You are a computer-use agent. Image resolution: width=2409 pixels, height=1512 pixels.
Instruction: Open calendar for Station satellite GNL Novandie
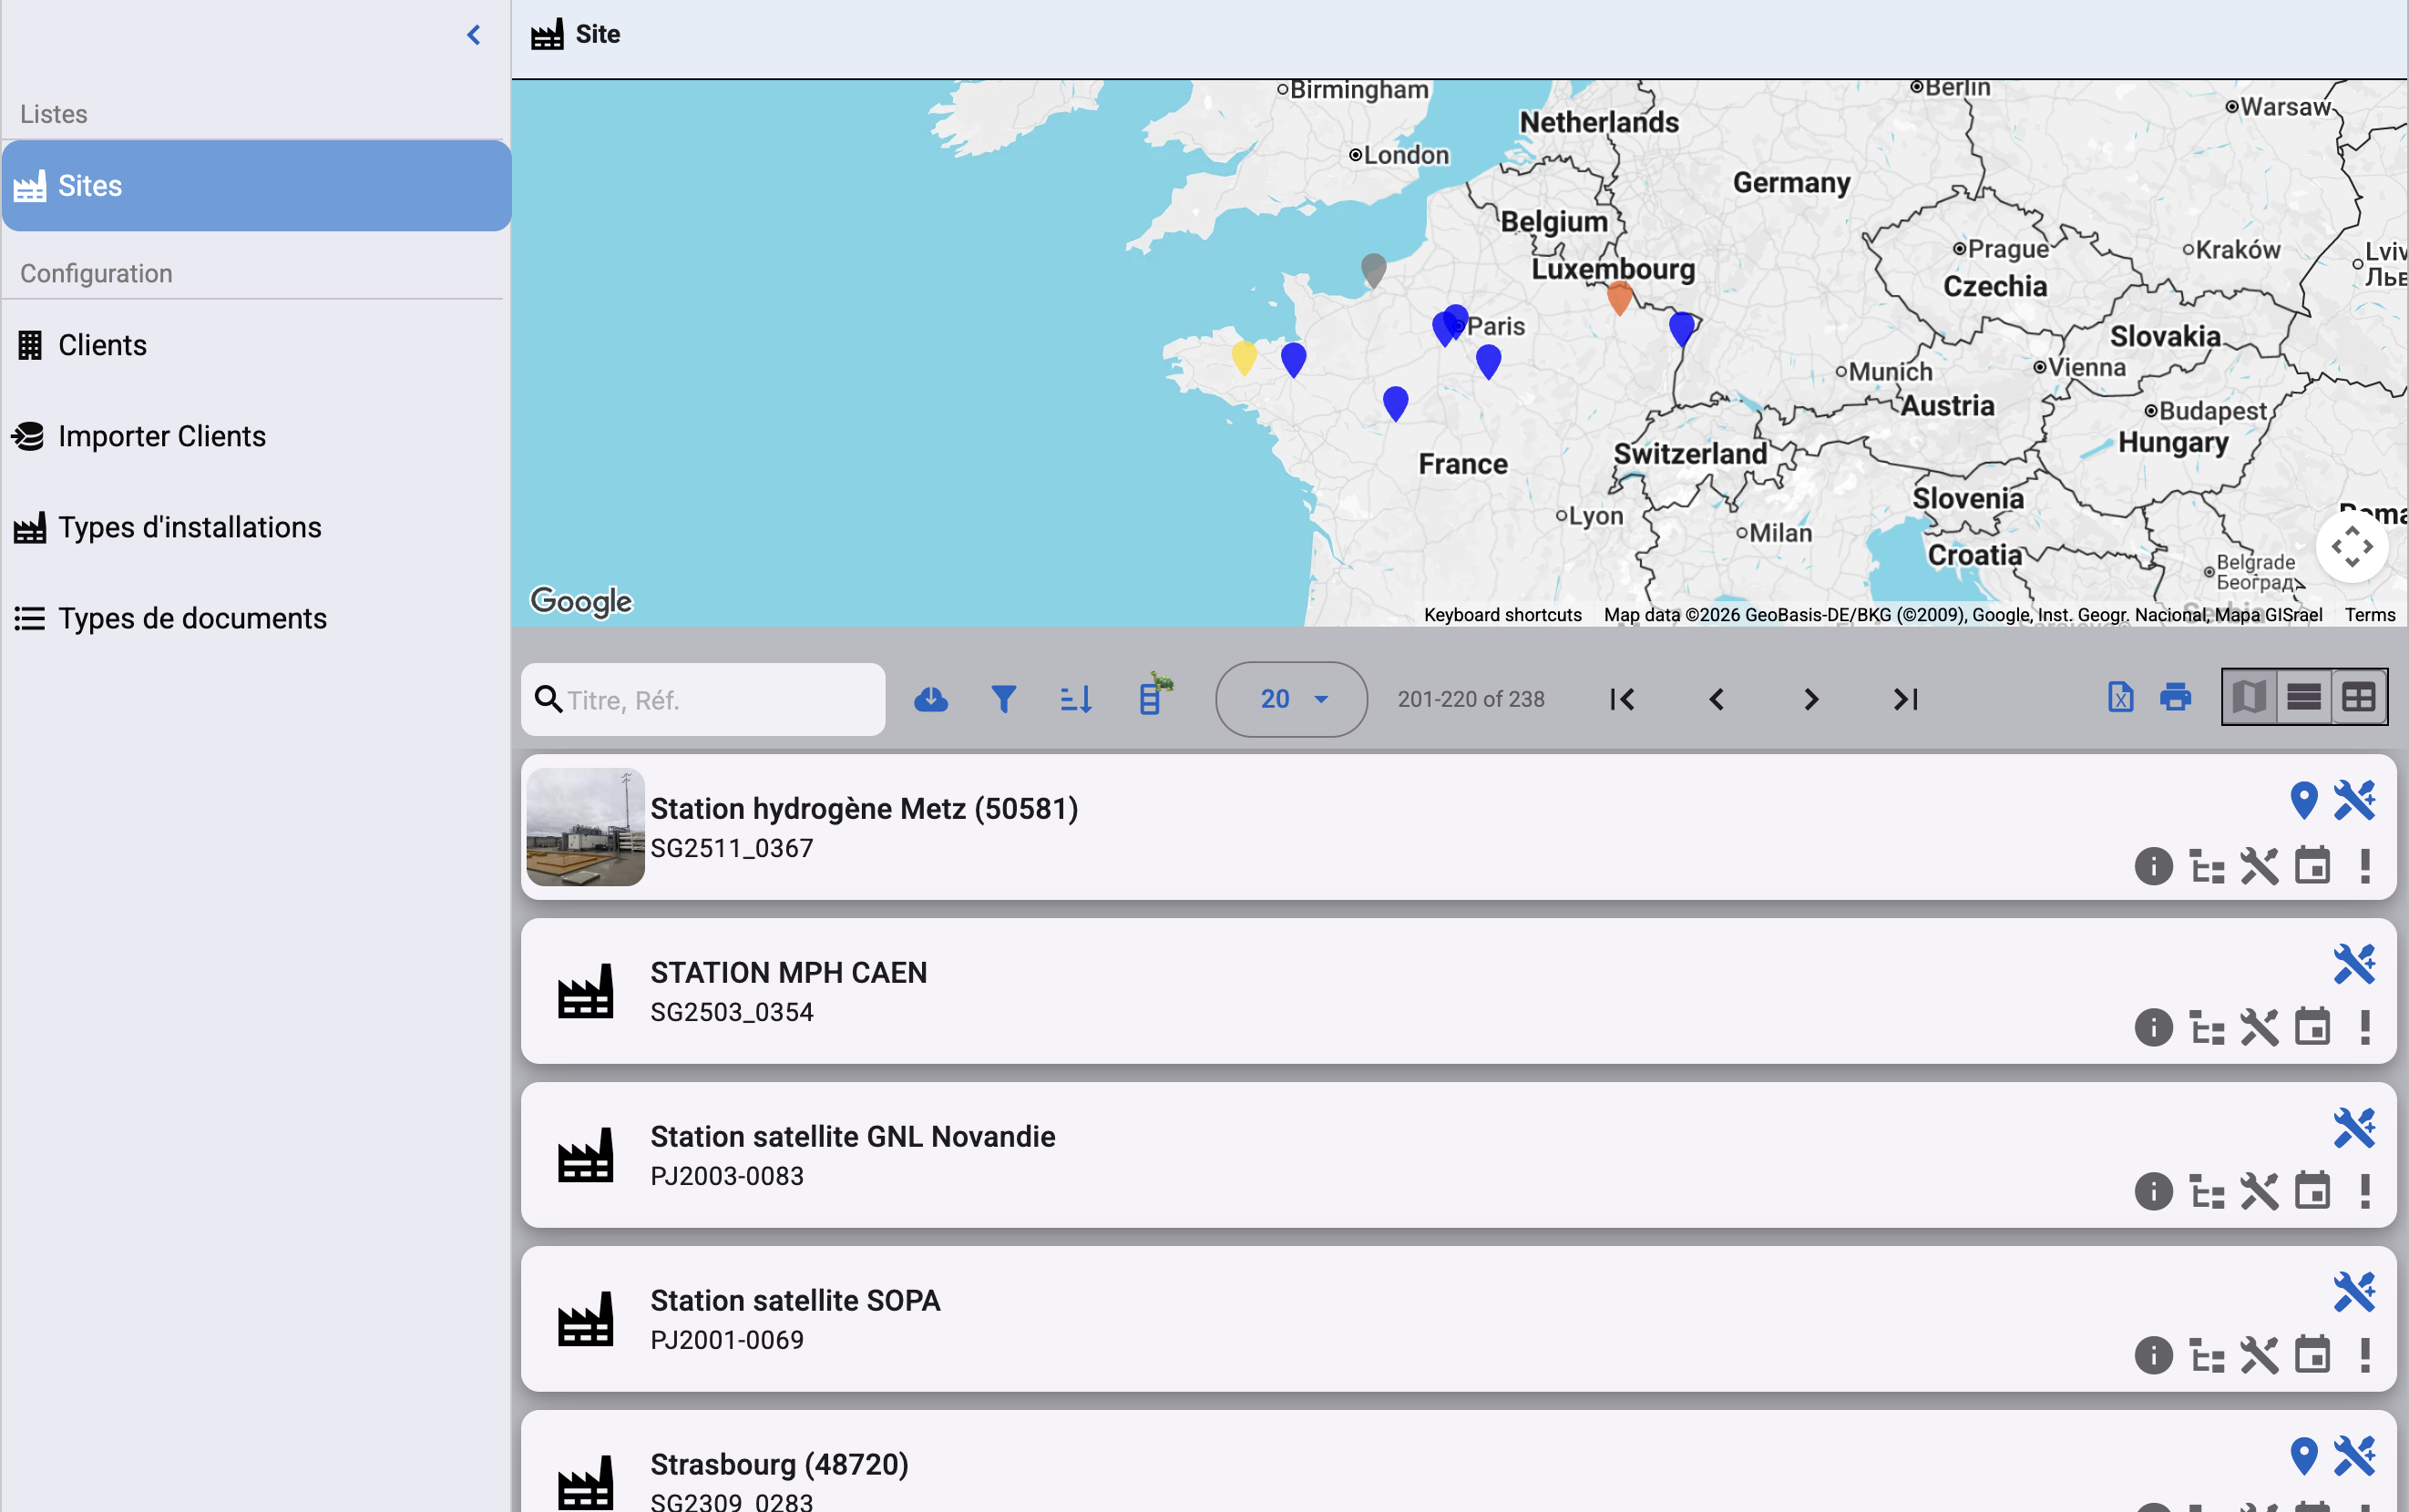coord(2312,1191)
